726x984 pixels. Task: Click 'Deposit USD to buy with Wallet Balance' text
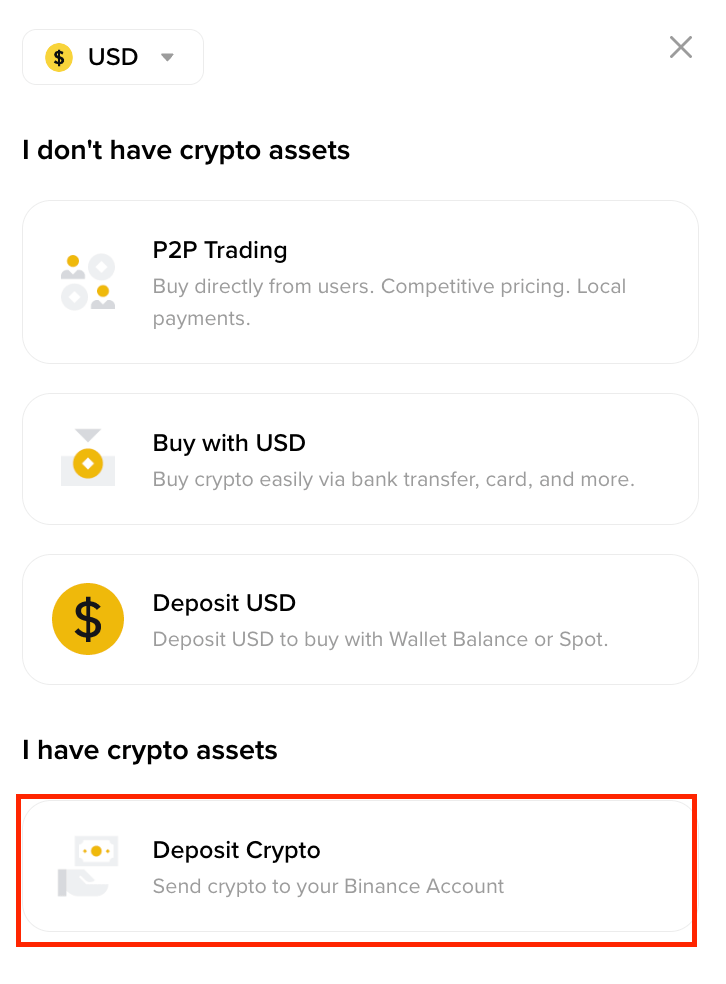coord(380,639)
